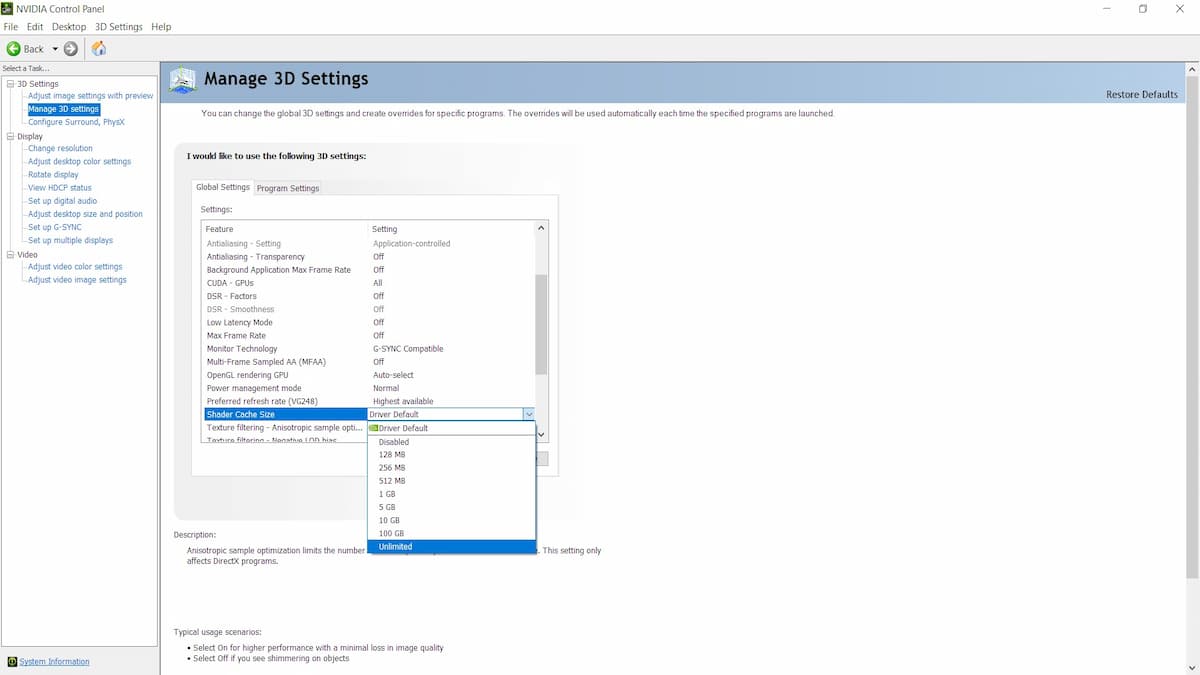Screen dimensions: 1200x675
Task: Select the Rotate display task
Action: (53, 175)
